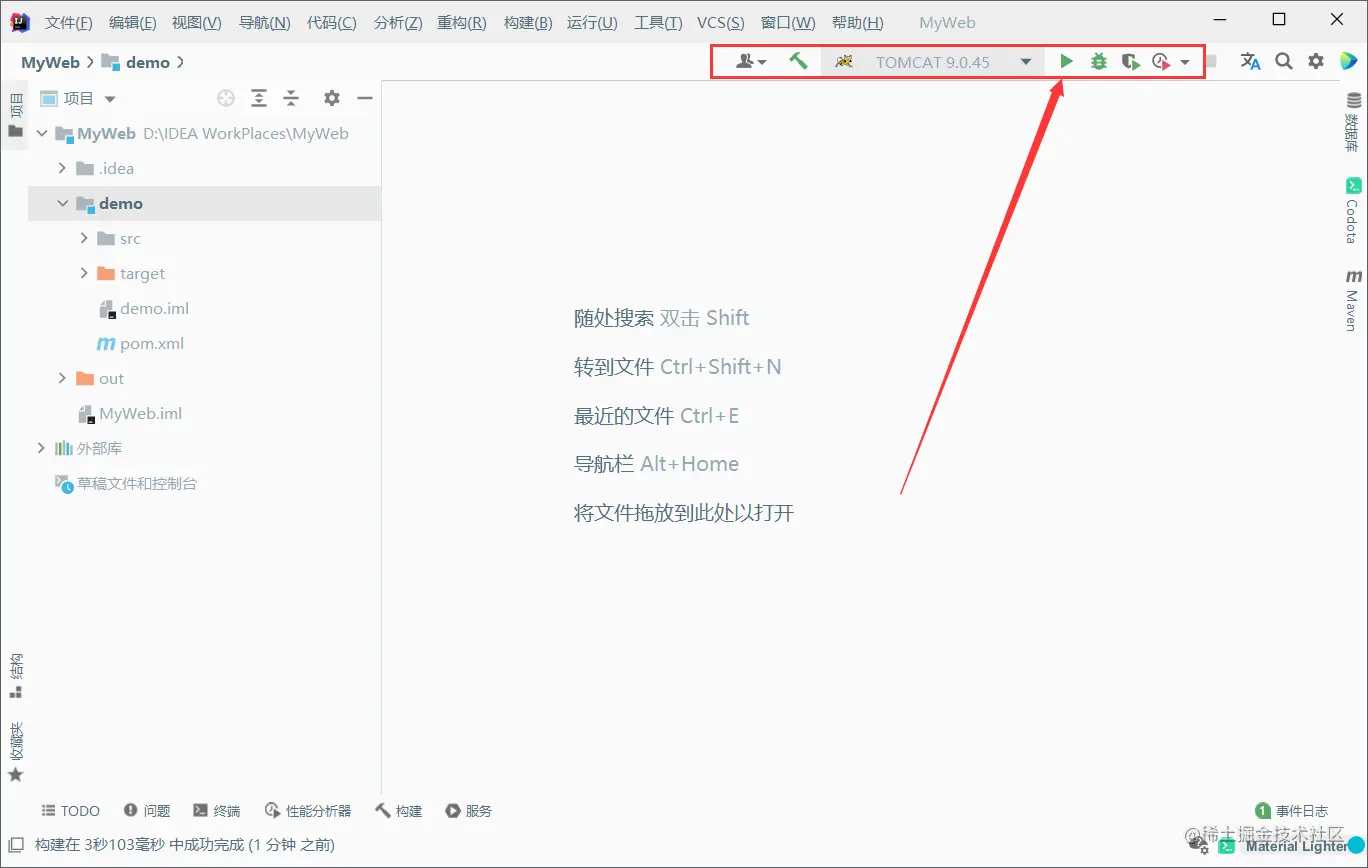Open the TODO tool window
Image resolution: width=1368 pixels, height=868 pixels.
click(x=70, y=811)
